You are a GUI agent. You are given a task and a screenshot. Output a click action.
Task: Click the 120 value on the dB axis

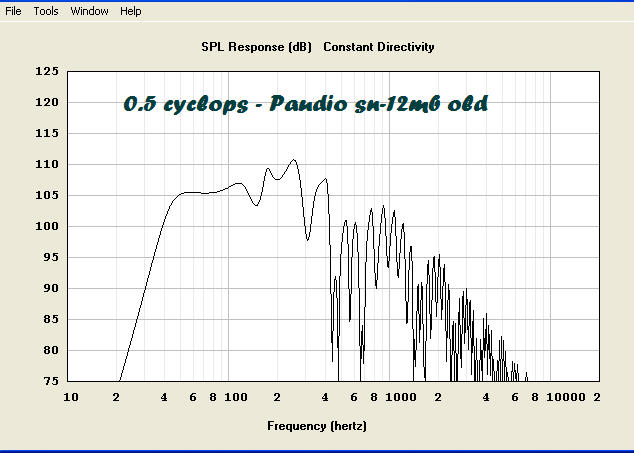coord(47,102)
